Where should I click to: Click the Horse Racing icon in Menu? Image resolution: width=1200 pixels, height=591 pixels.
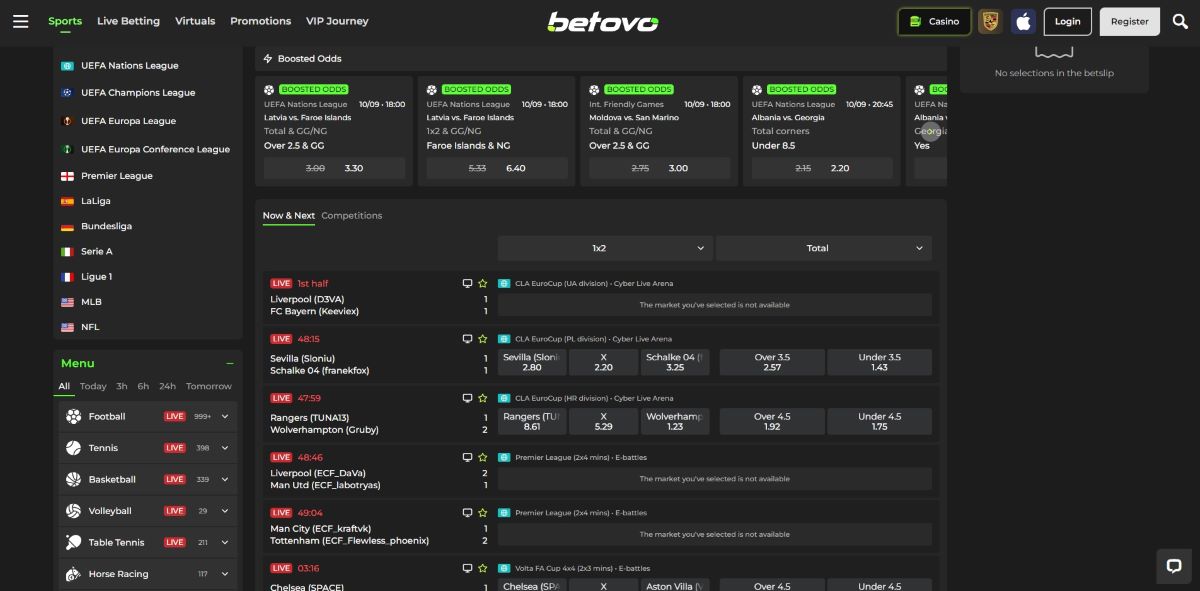73,574
